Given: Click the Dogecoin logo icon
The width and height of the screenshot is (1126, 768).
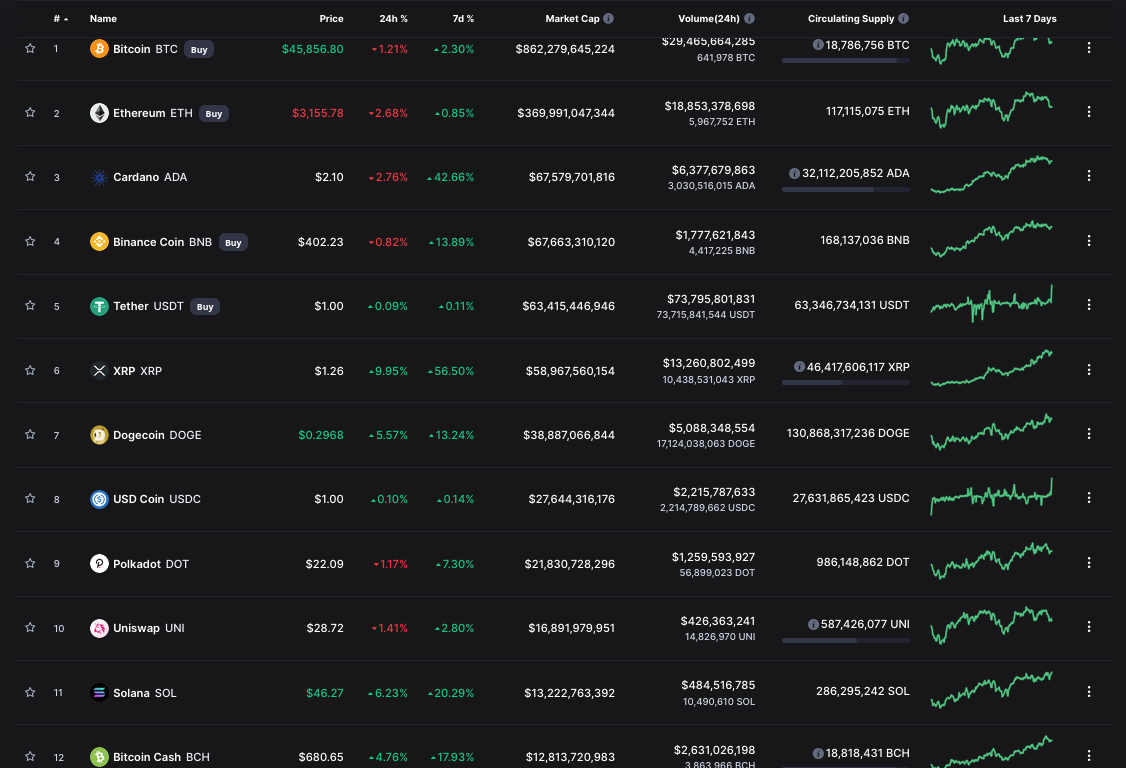Looking at the screenshot, I should tap(99, 435).
